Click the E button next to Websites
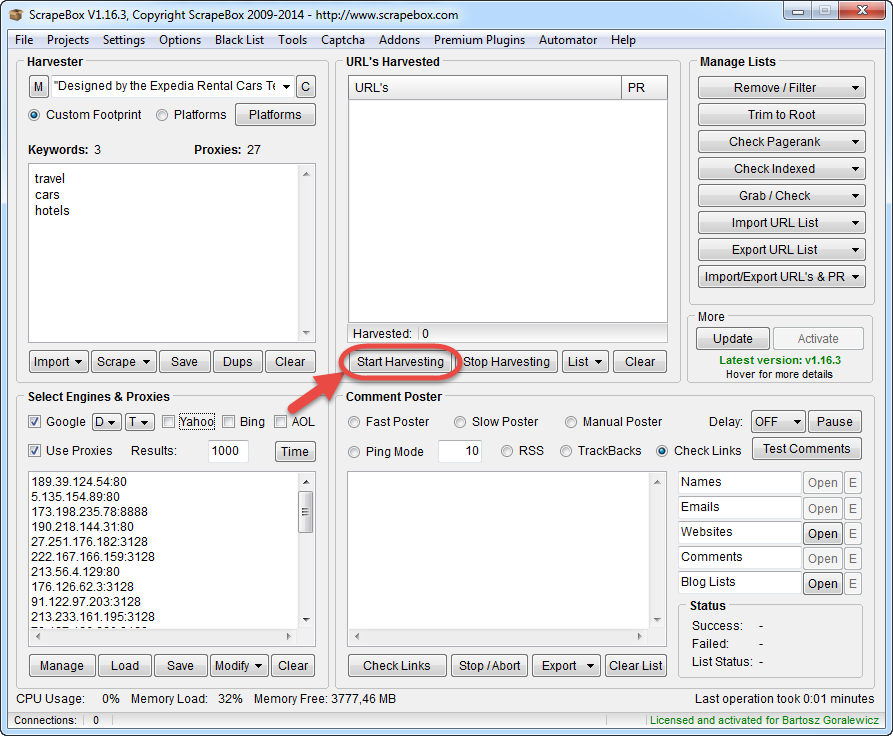Viewport: 893px width, 736px height. 853,533
